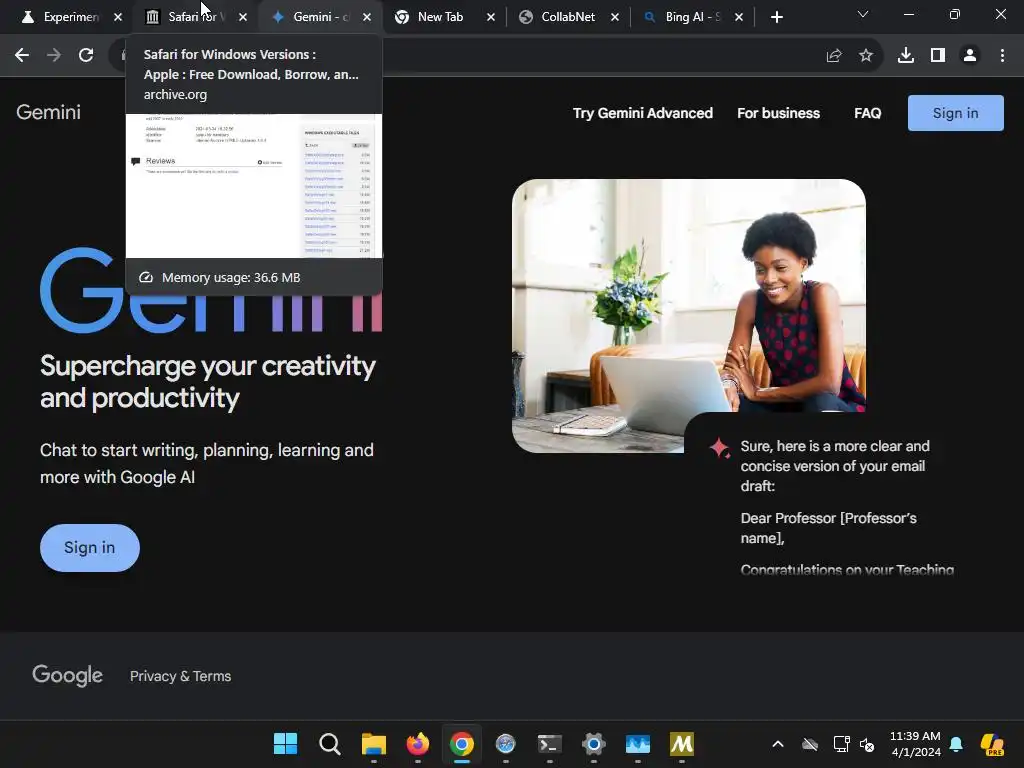Open Windows taskbar search

click(330, 744)
